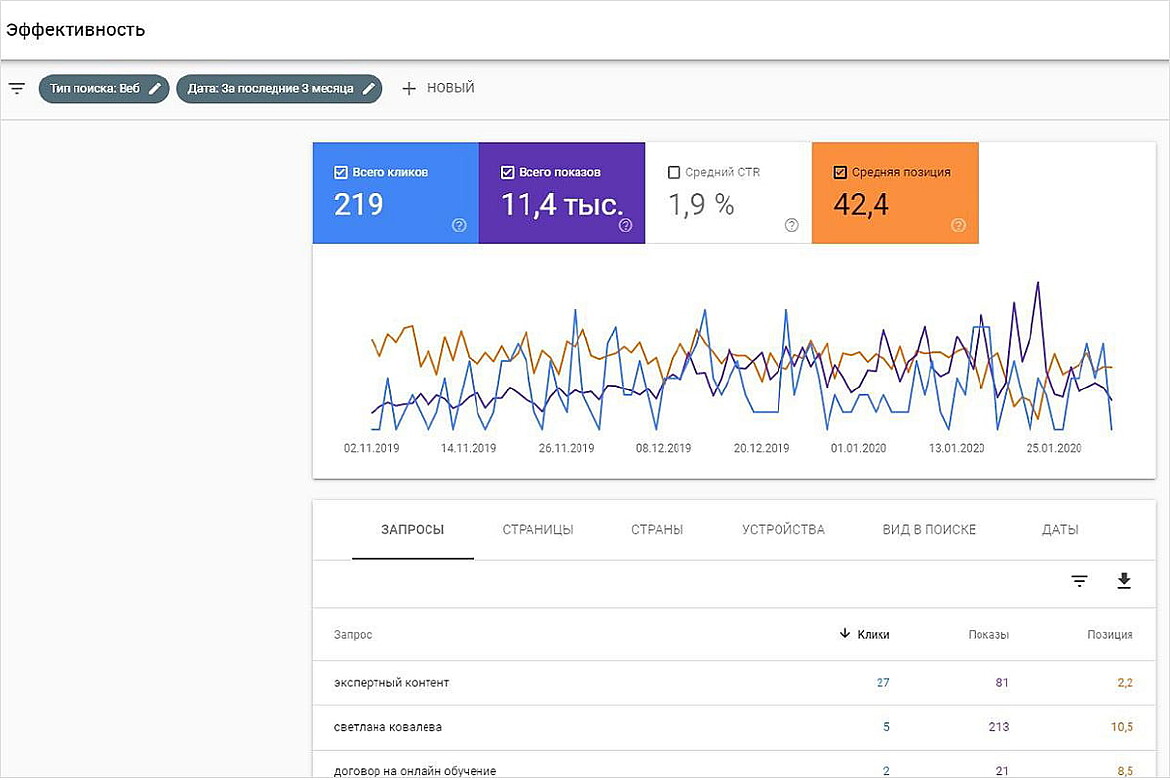1170x780 pixels.
Task: Sort by the Клики column header arrow
Action: [845, 634]
